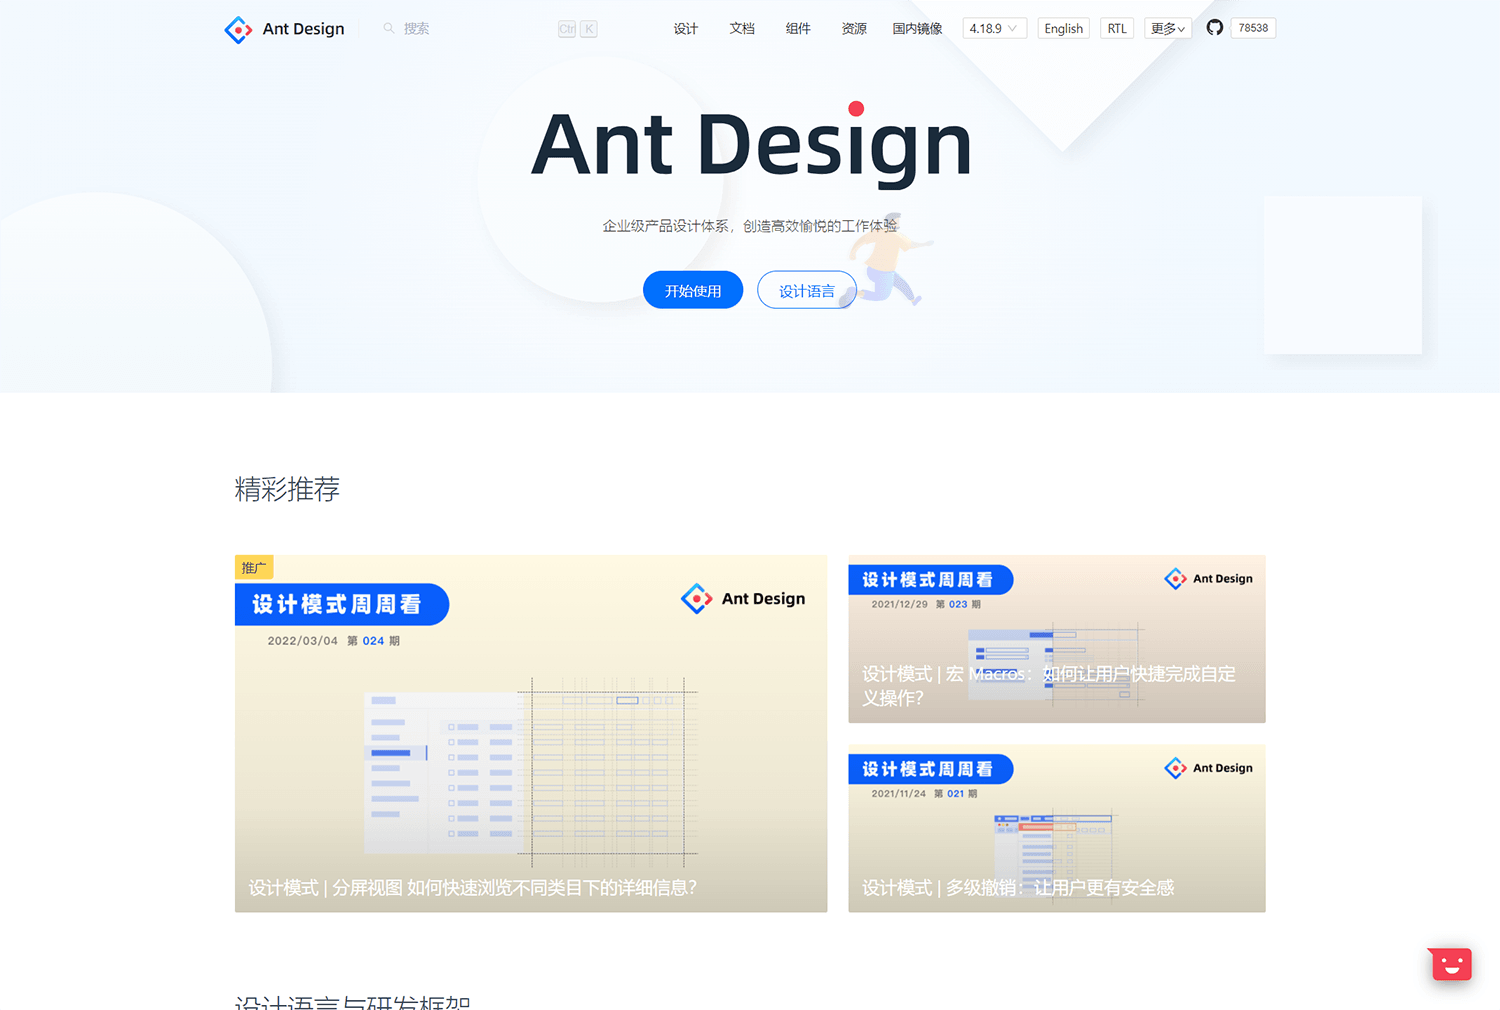Expand the 4.18.9 version dropdown

tap(994, 28)
